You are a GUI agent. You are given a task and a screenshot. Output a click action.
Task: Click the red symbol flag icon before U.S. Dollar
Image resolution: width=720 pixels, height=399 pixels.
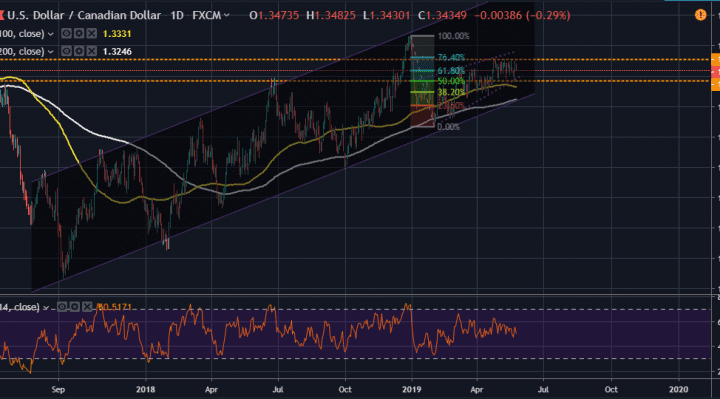click(x=1, y=16)
